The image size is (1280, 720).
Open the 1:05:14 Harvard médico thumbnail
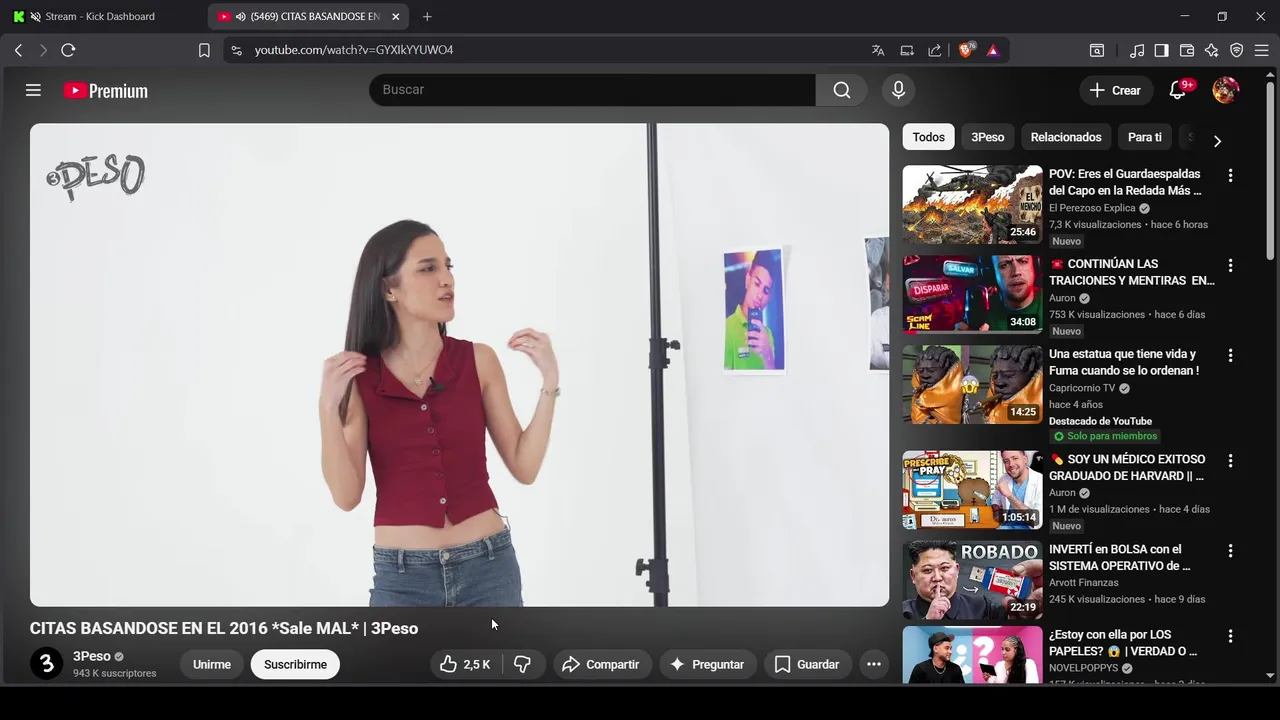pos(972,490)
